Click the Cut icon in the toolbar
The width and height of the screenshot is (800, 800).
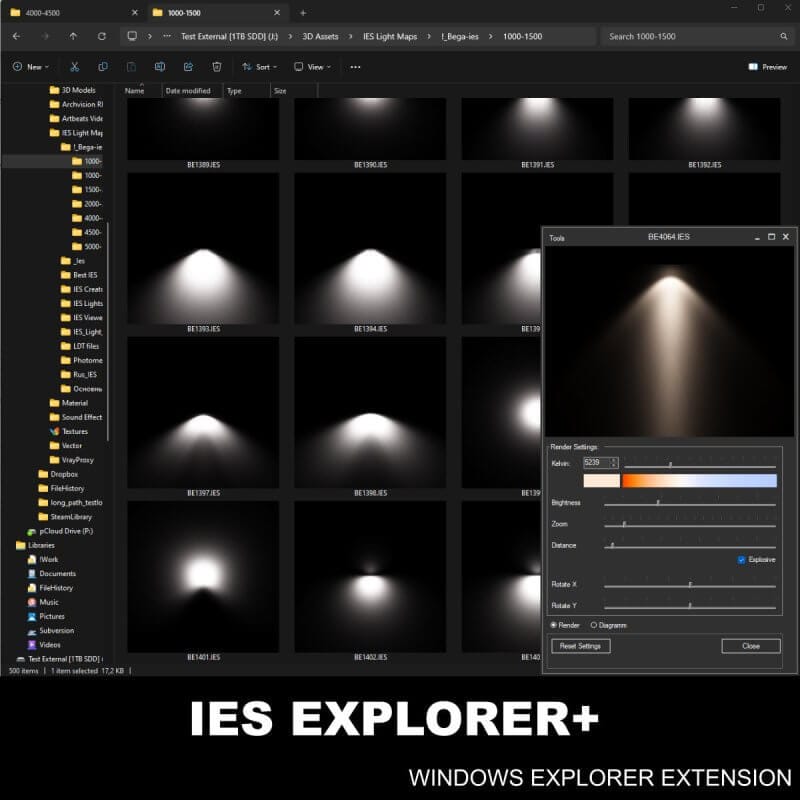pyautogui.click(x=74, y=67)
